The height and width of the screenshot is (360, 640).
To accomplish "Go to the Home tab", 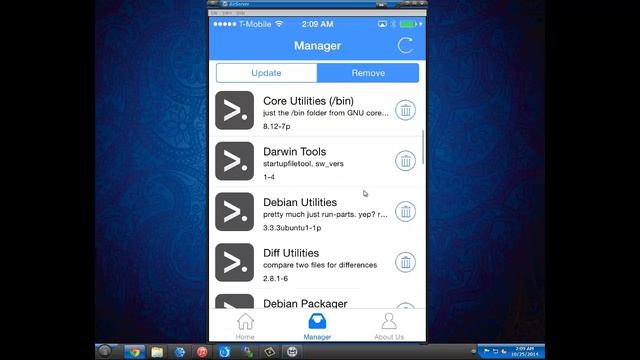I will click(245, 326).
